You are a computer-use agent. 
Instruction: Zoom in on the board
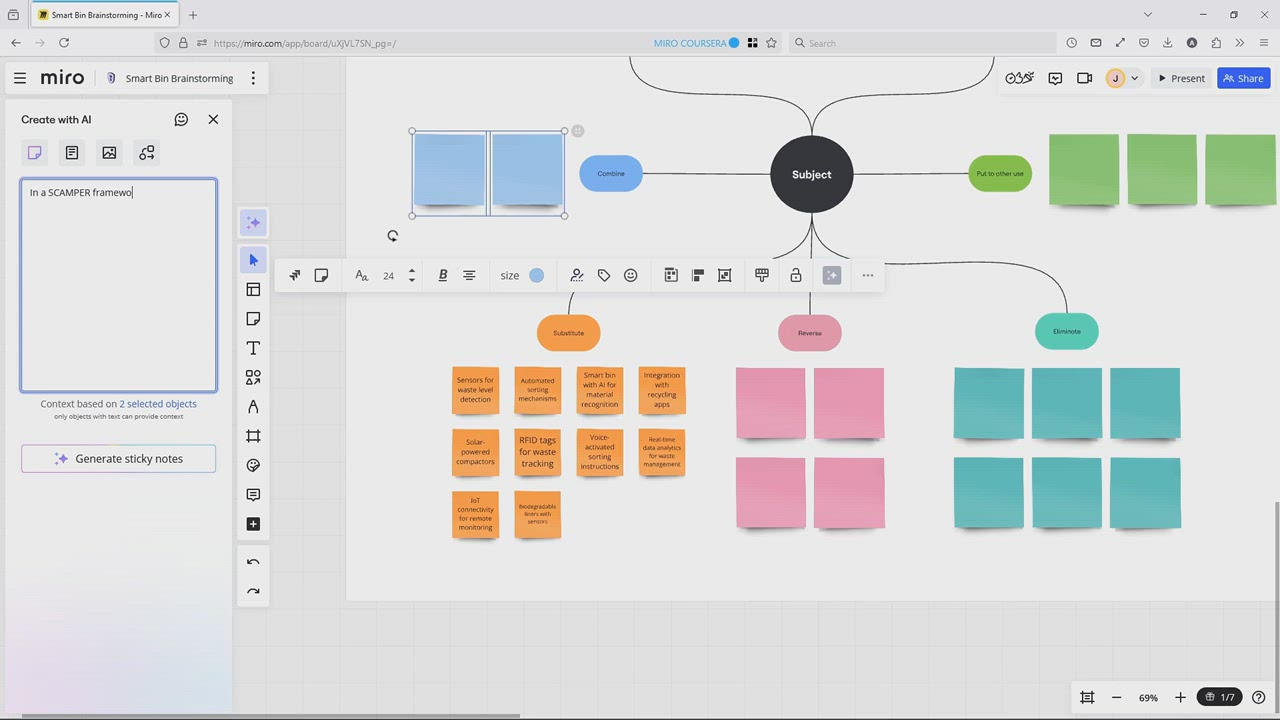click(1180, 697)
